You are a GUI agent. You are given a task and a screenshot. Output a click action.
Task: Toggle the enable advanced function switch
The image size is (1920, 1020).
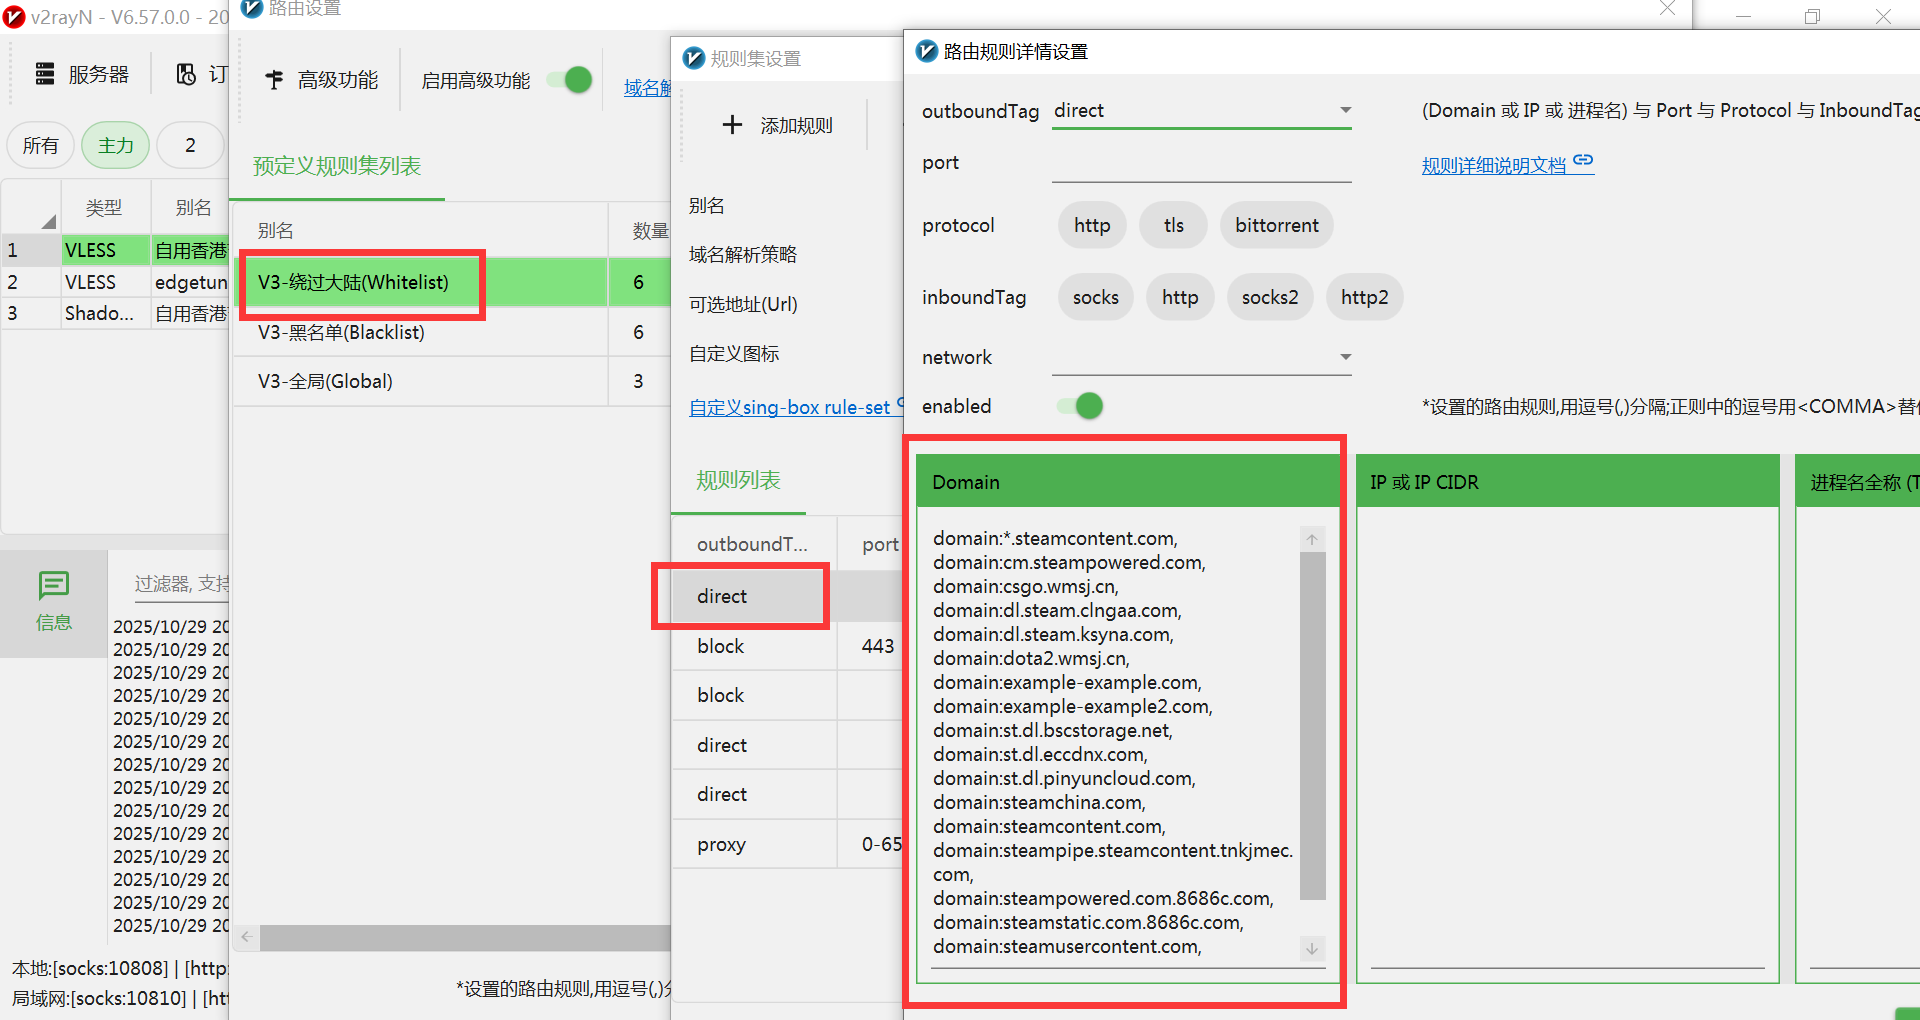(x=571, y=80)
